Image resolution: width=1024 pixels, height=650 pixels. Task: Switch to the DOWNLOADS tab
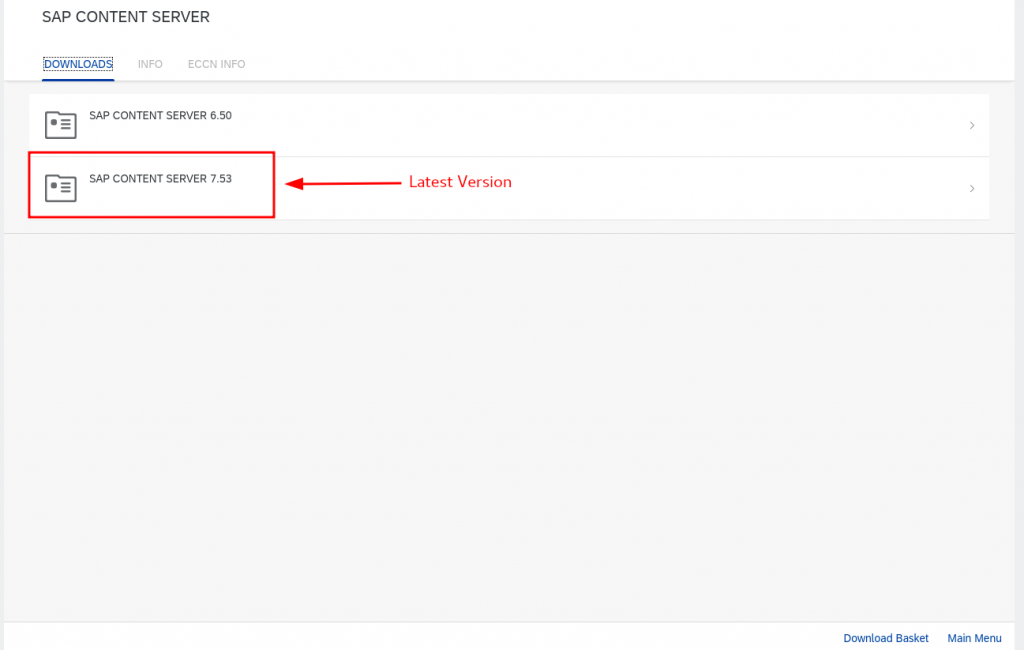(x=78, y=64)
